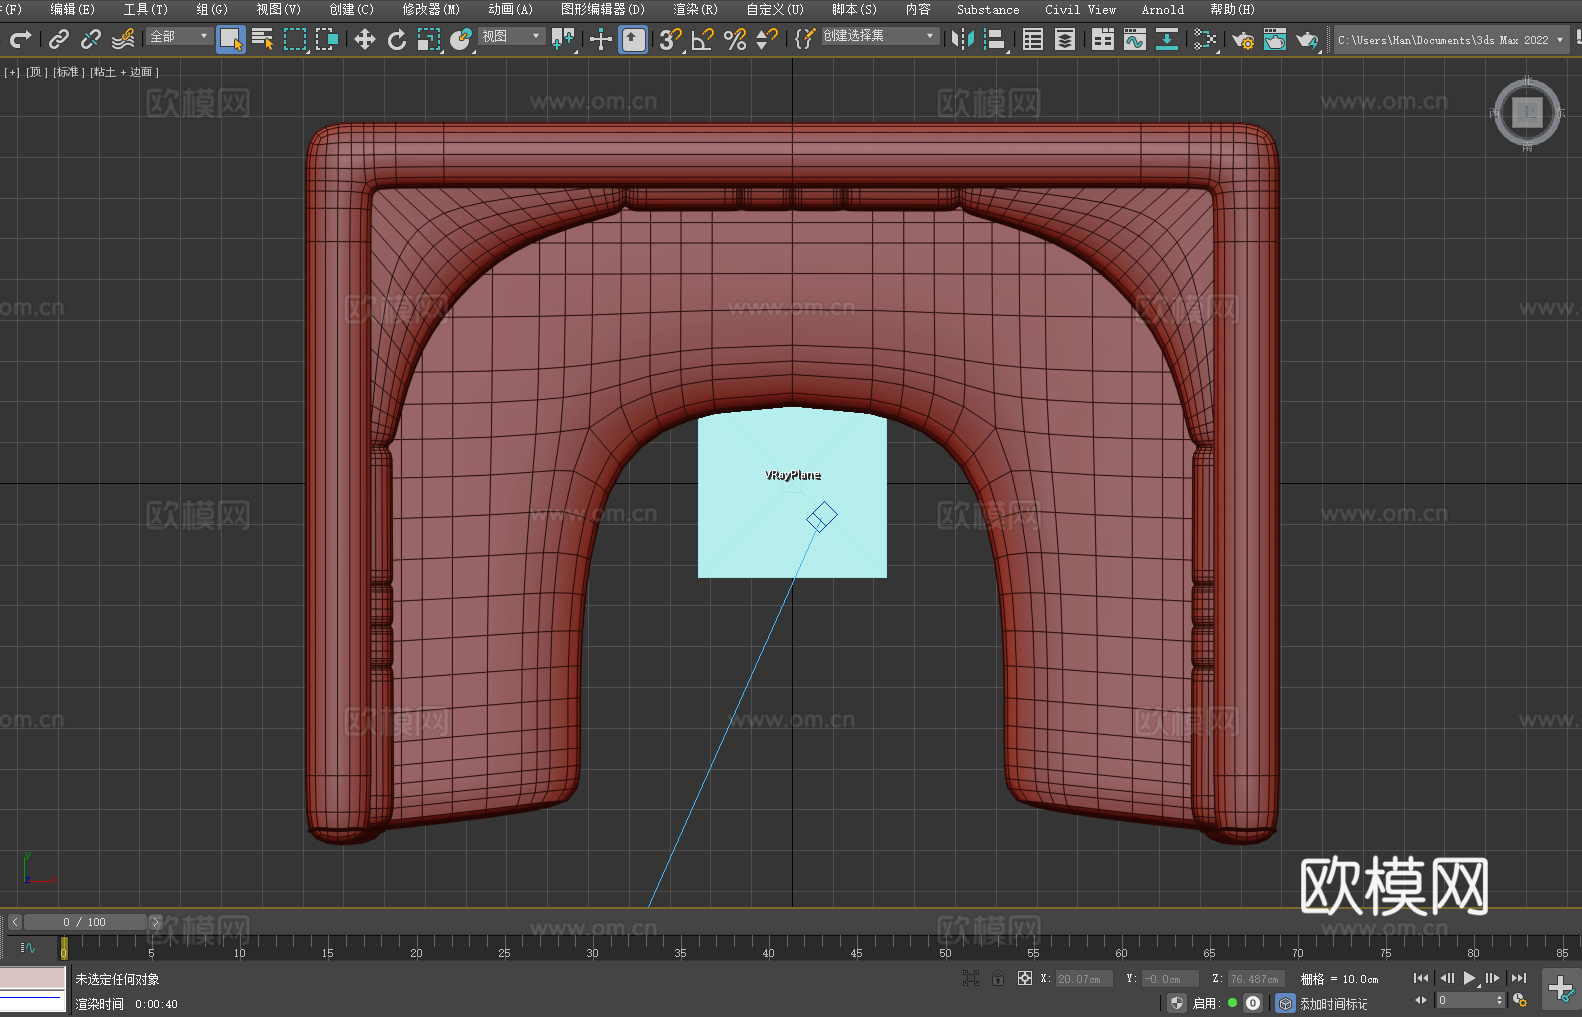Viewport: 1582px width, 1017px height.
Task: Choose the Select by Name list icon
Action: 263,39
